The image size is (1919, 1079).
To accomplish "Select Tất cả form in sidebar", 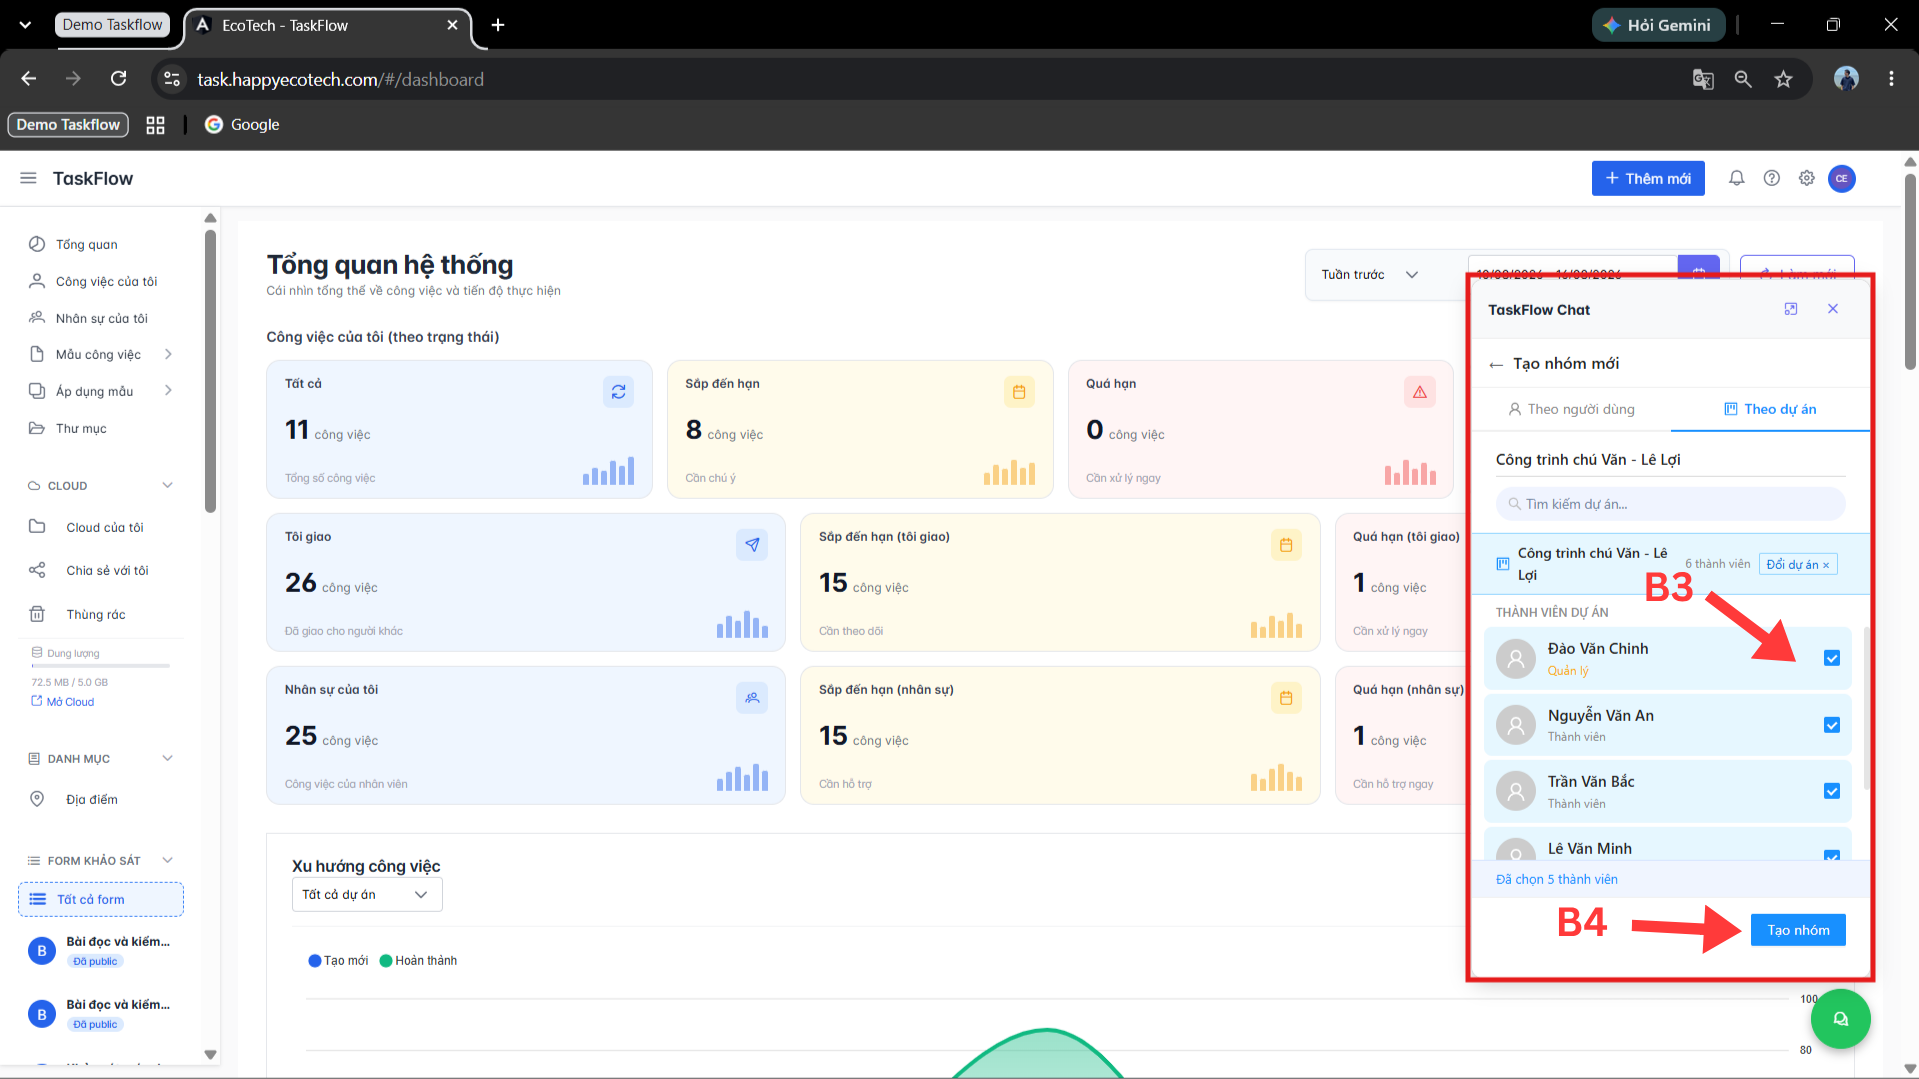I will pyautogui.click(x=100, y=899).
